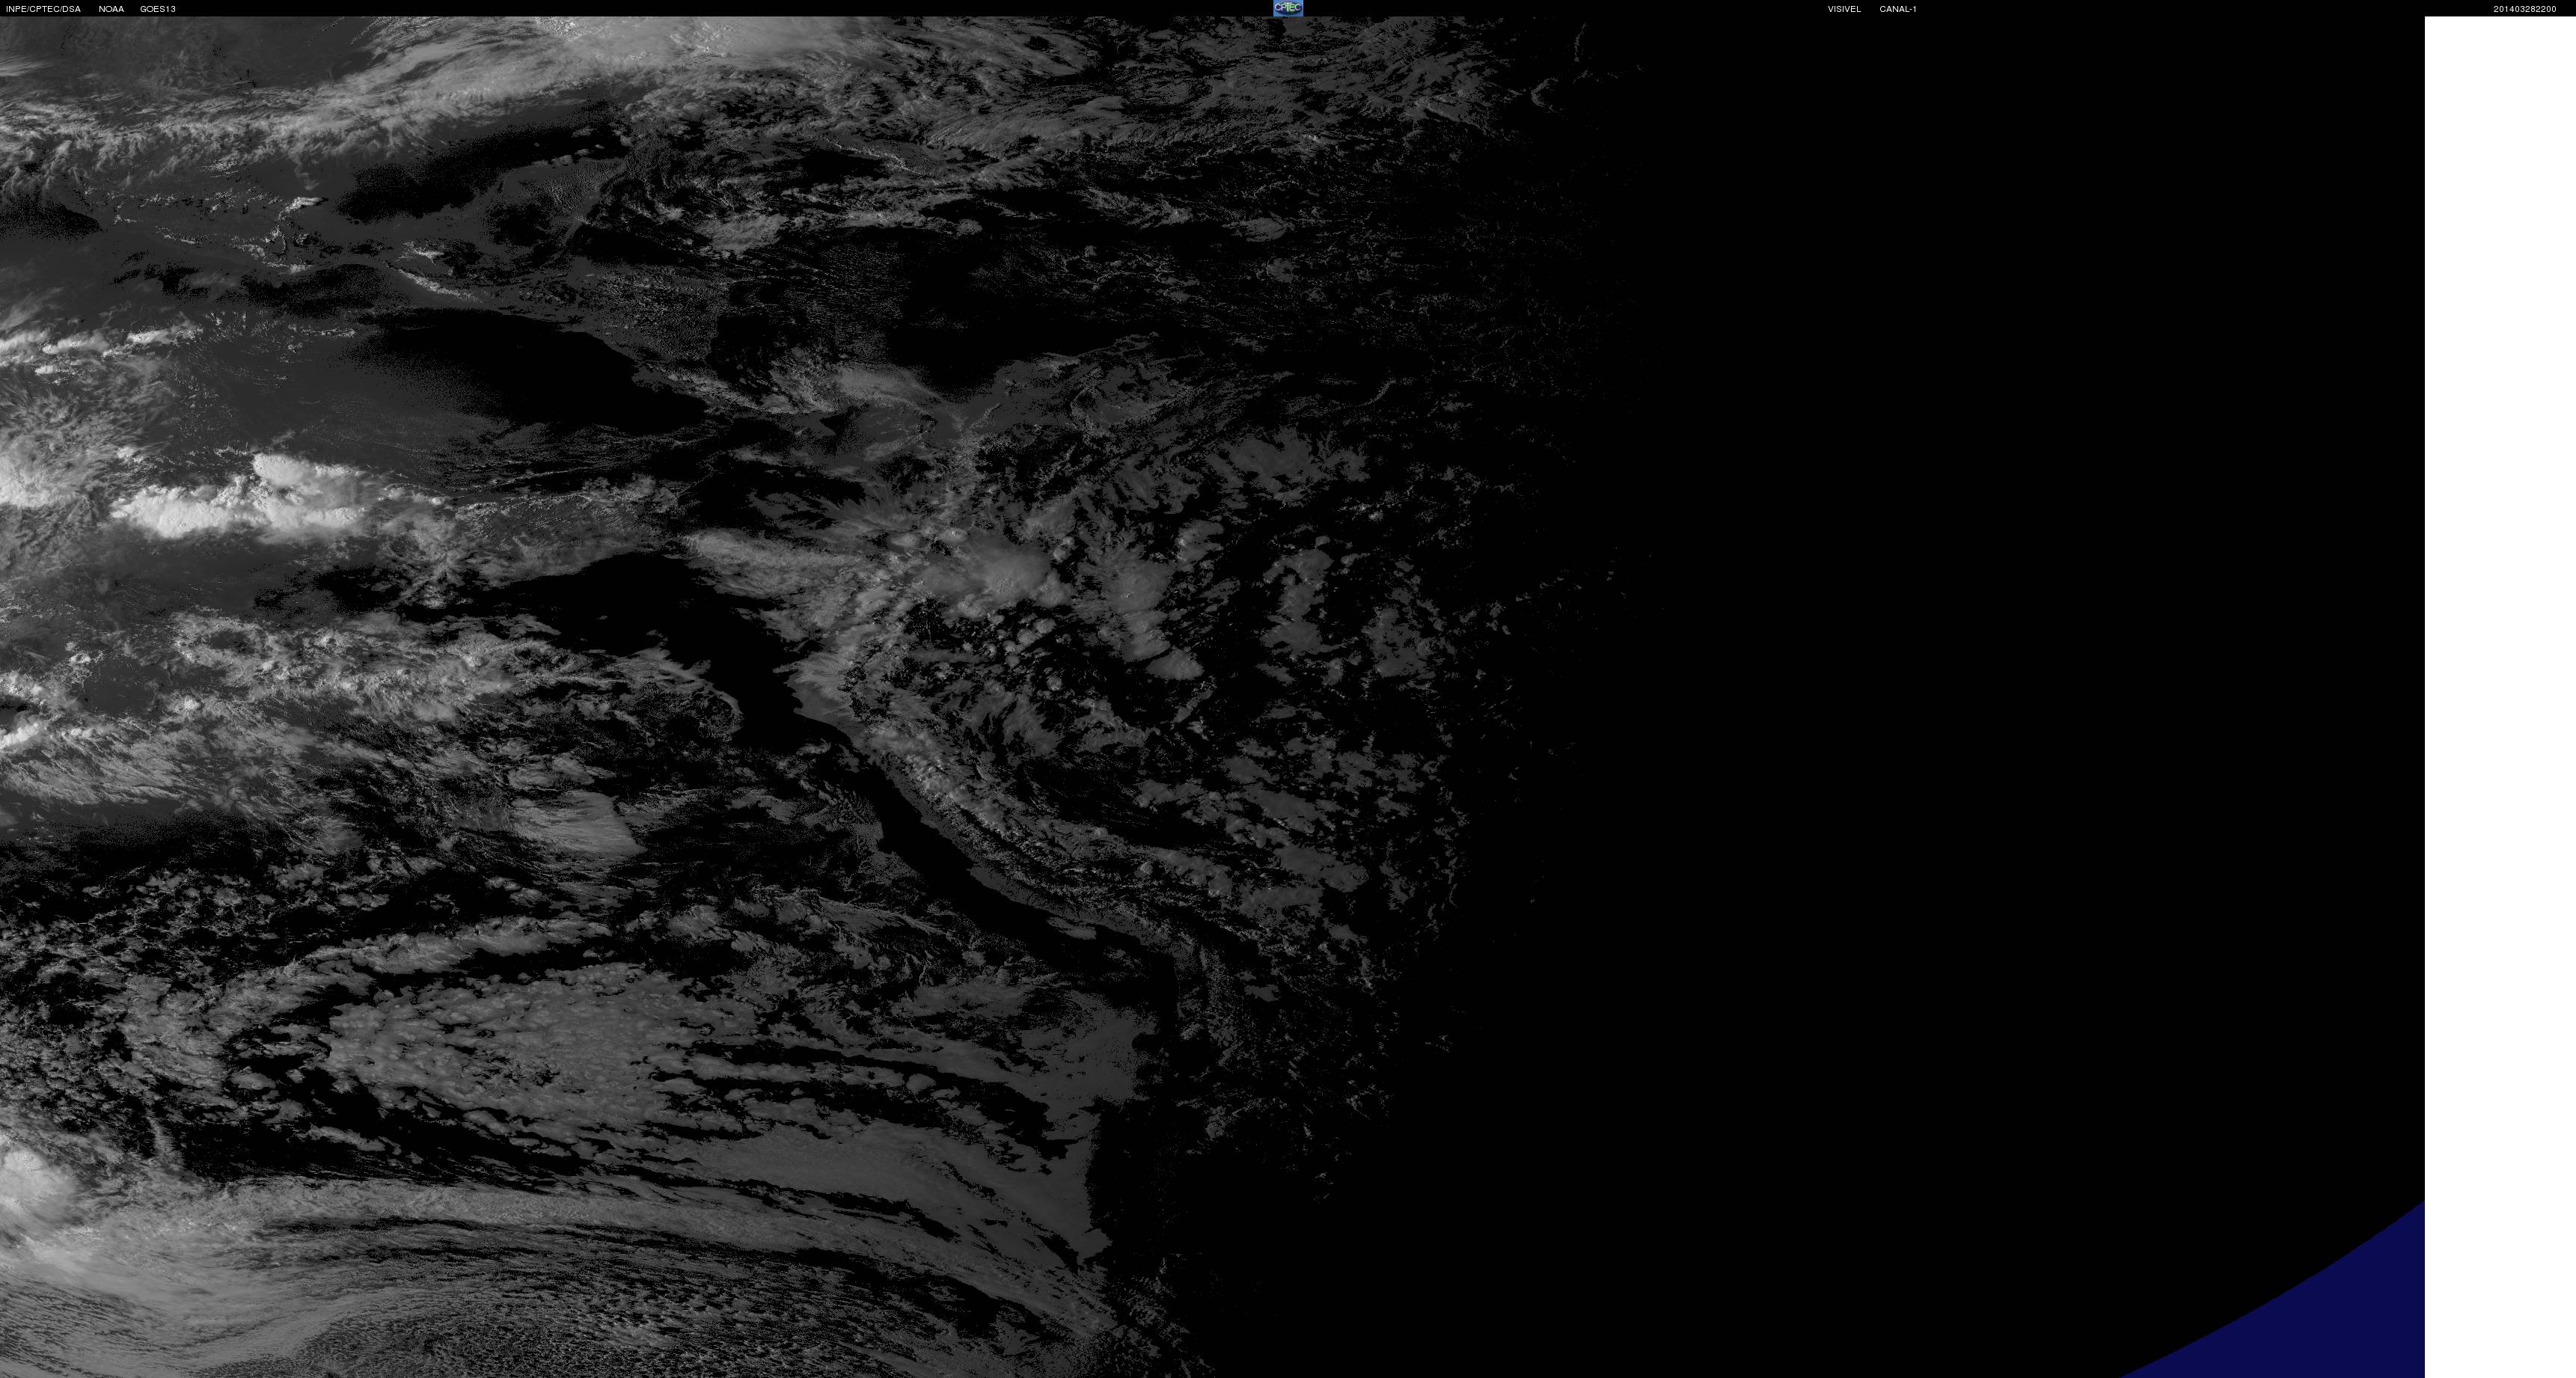Click the CANAL-1 label
The height and width of the screenshot is (1378, 2576).
pos(1897,9)
